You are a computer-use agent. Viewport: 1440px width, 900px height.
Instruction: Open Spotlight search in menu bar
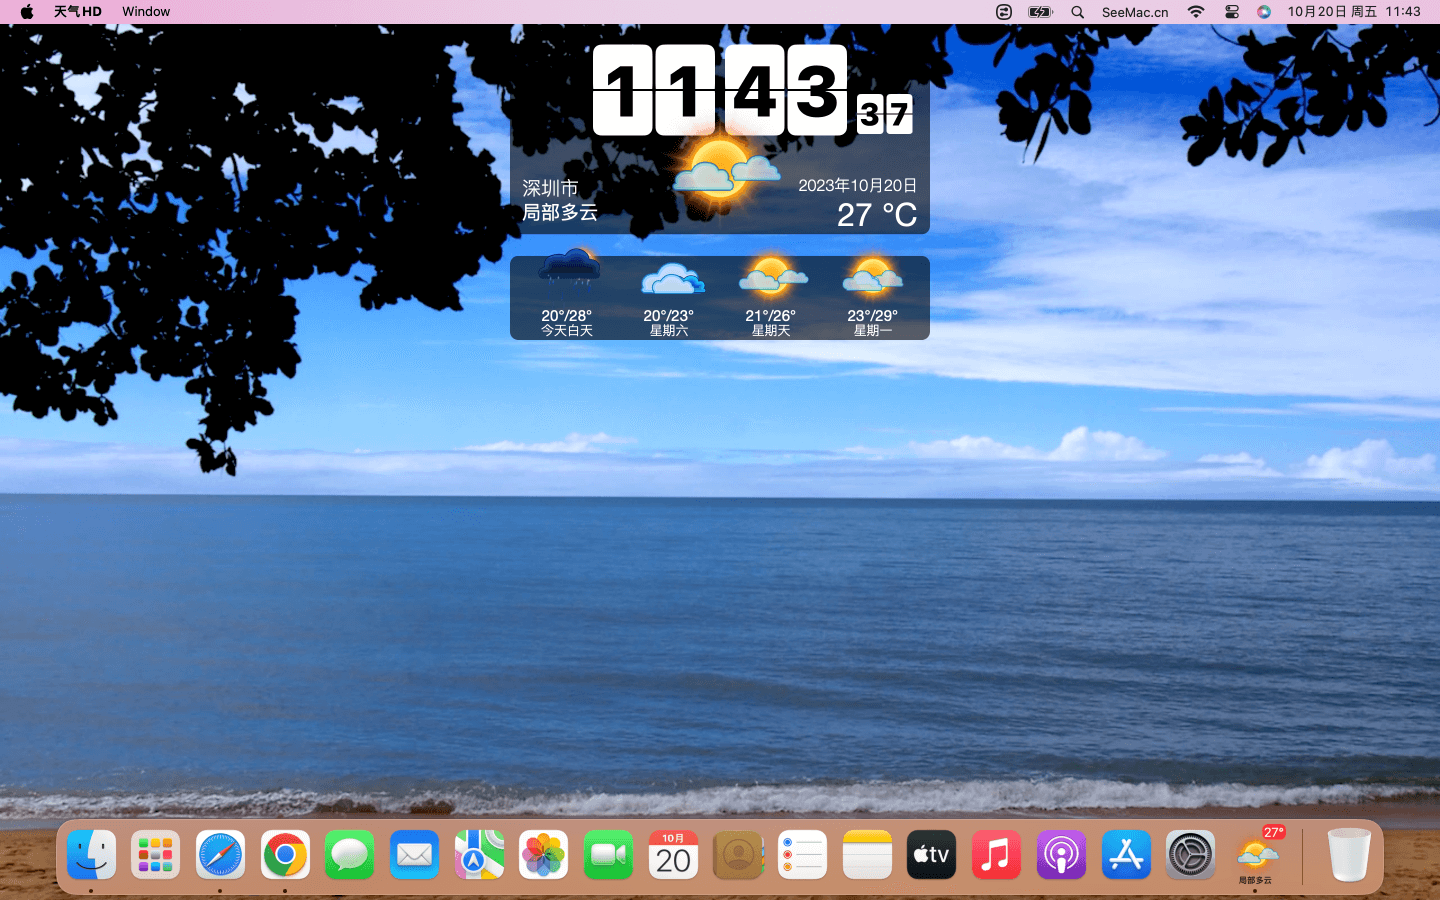pos(1077,12)
